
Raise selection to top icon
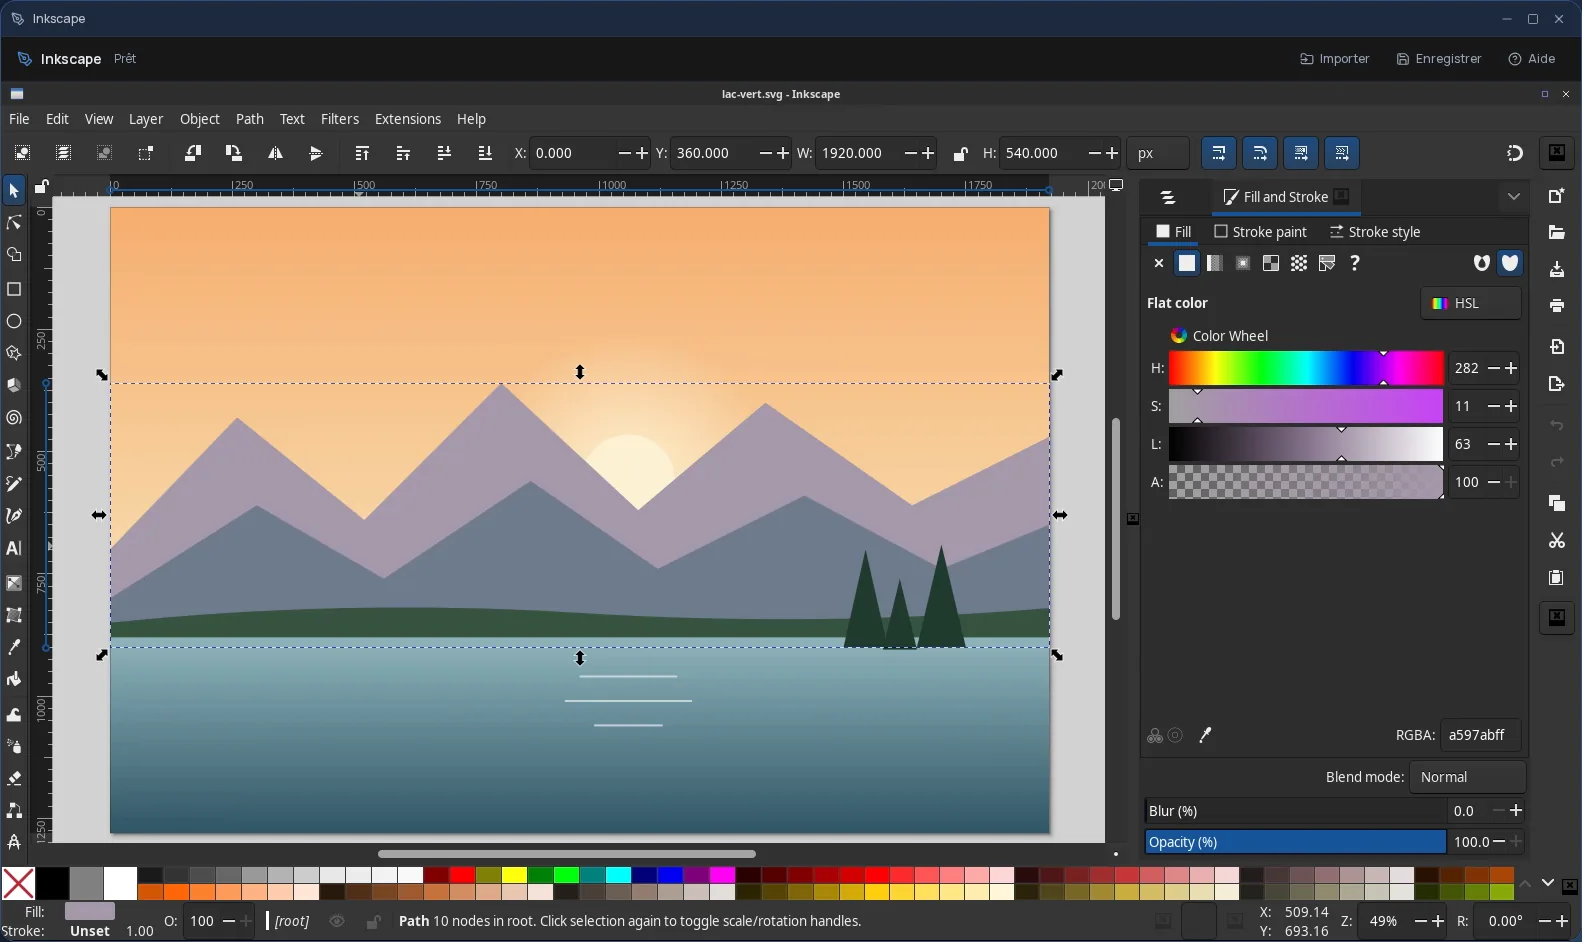(x=362, y=153)
